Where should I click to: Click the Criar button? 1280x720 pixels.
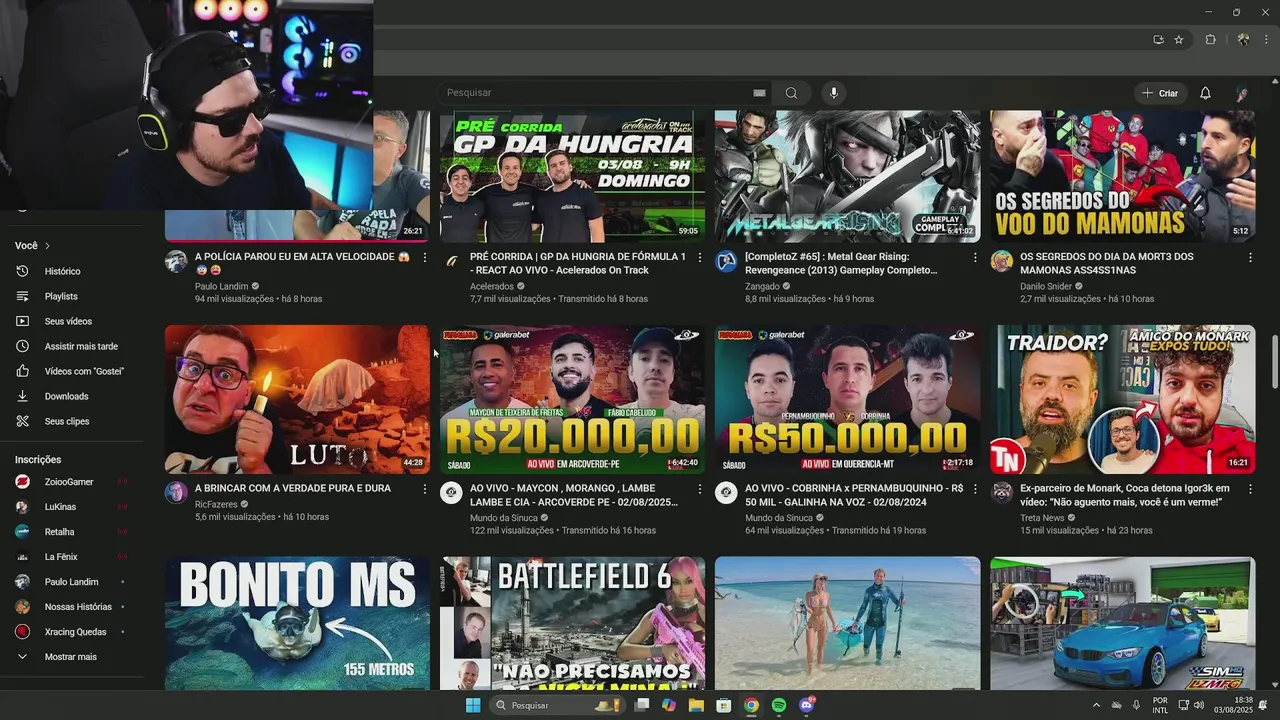pyautogui.click(x=1161, y=93)
